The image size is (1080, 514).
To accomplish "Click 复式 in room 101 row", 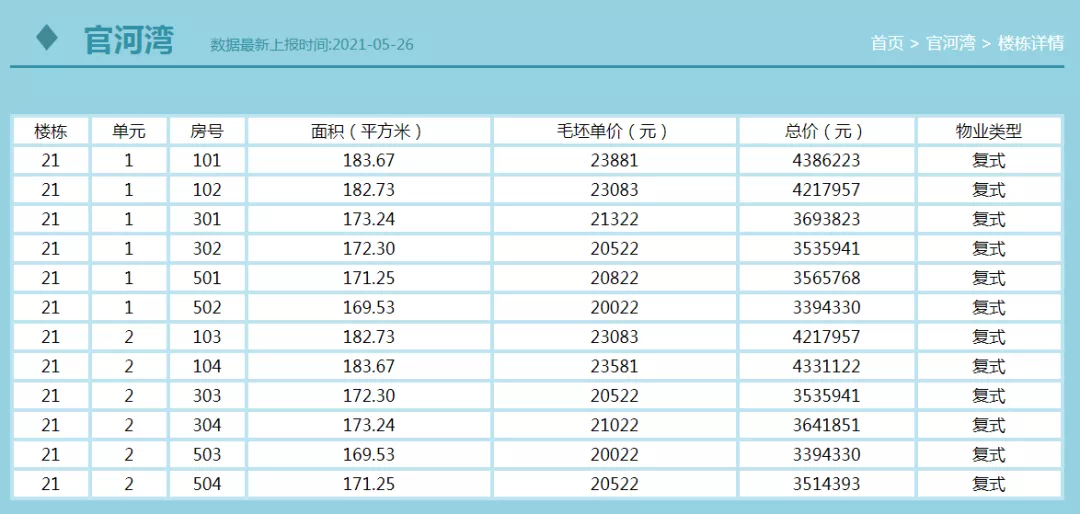I will click(989, 161).
